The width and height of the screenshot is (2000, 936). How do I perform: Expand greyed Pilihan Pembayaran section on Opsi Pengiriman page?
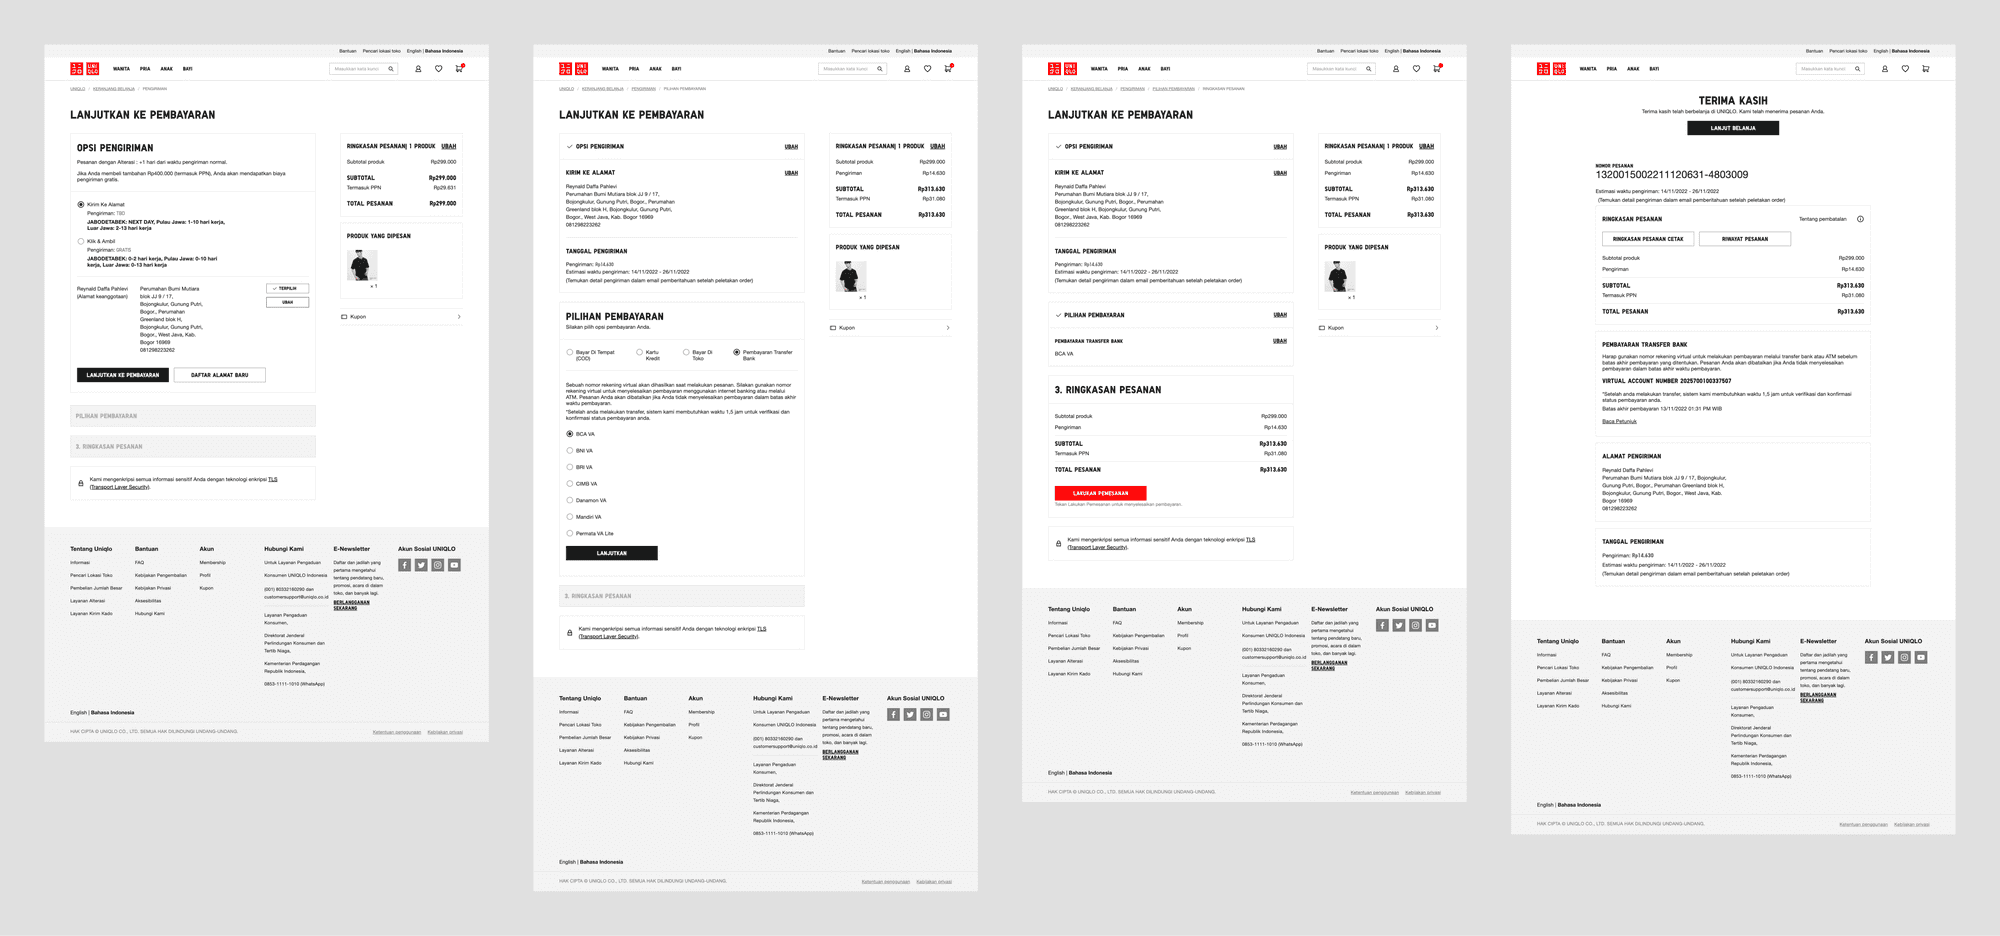tap(193, 416)
